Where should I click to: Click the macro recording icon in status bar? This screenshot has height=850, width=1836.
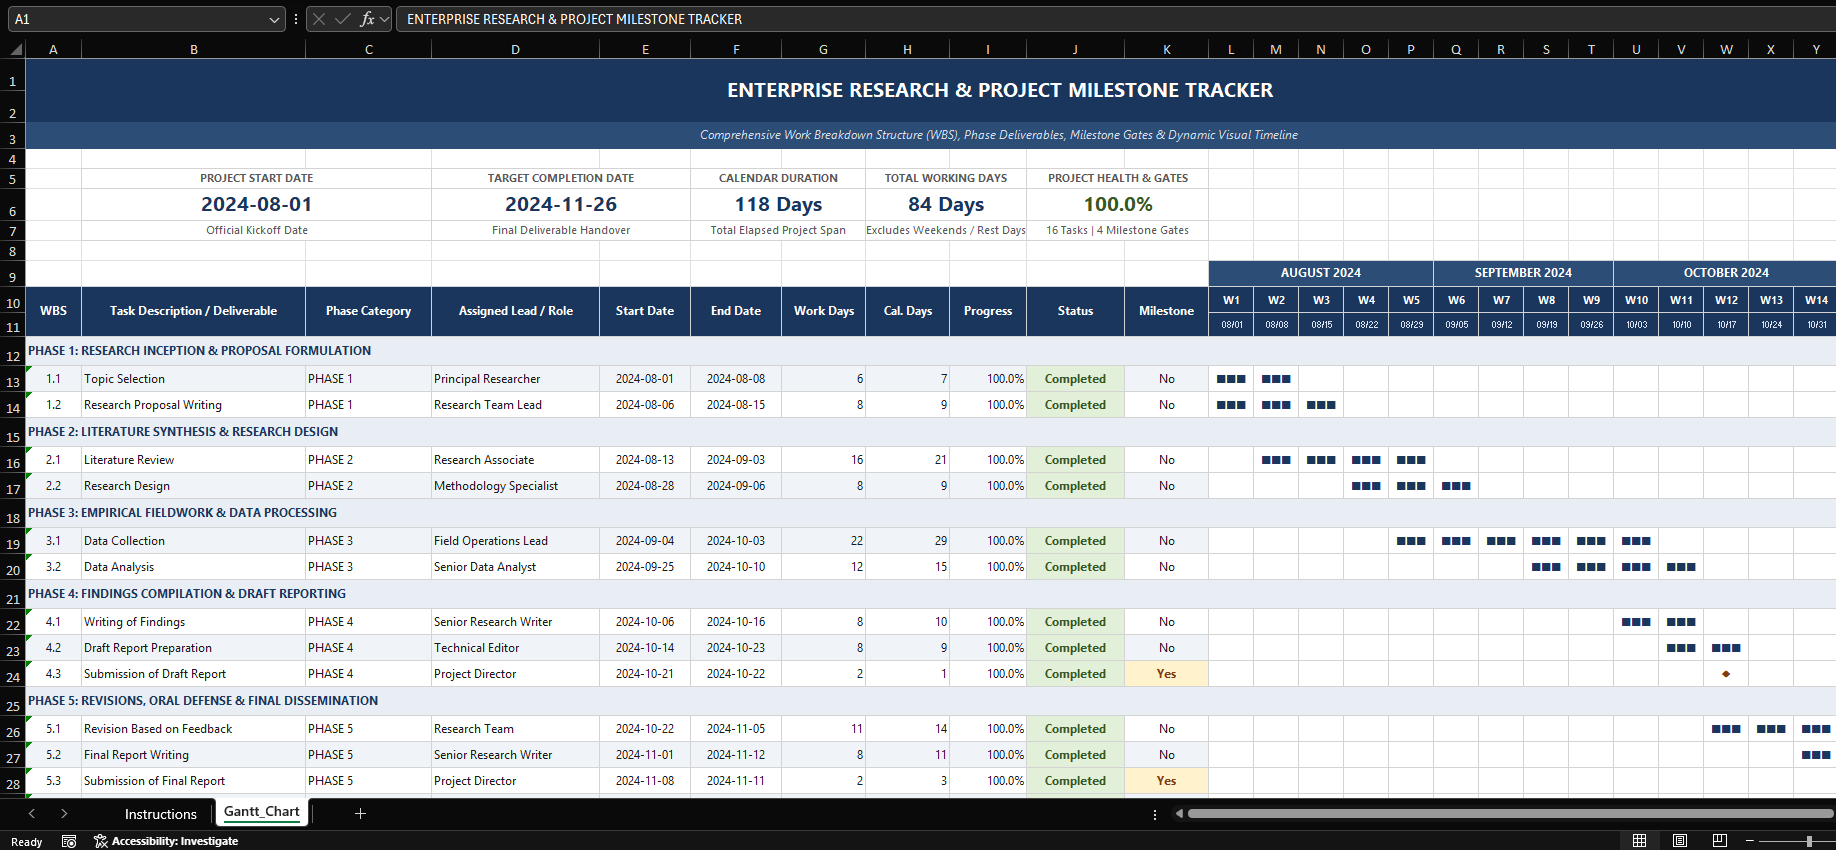point(69,841)
